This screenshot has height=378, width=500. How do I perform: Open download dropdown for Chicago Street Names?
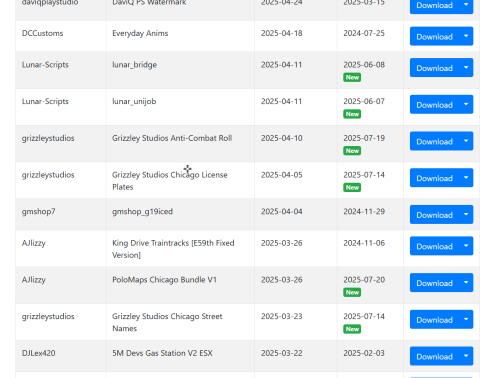coord(466,319)
